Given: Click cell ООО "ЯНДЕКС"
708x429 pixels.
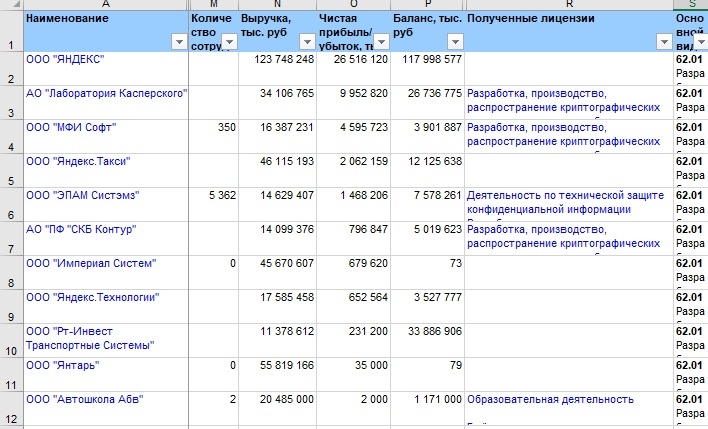Looking at the screenshot, I should click(x=106, y=69).
